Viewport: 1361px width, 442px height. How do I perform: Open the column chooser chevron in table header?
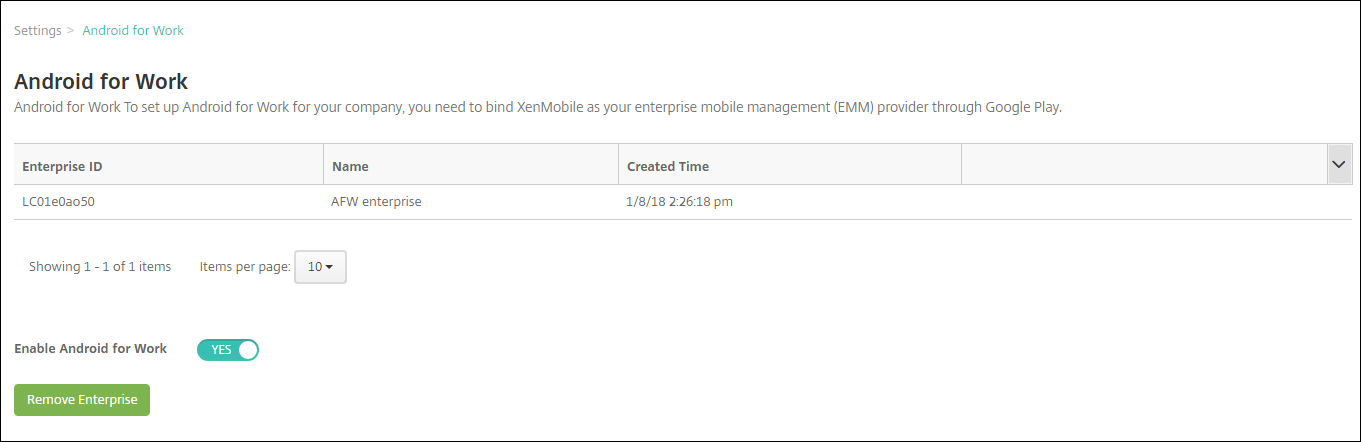tap(1339, 164)
